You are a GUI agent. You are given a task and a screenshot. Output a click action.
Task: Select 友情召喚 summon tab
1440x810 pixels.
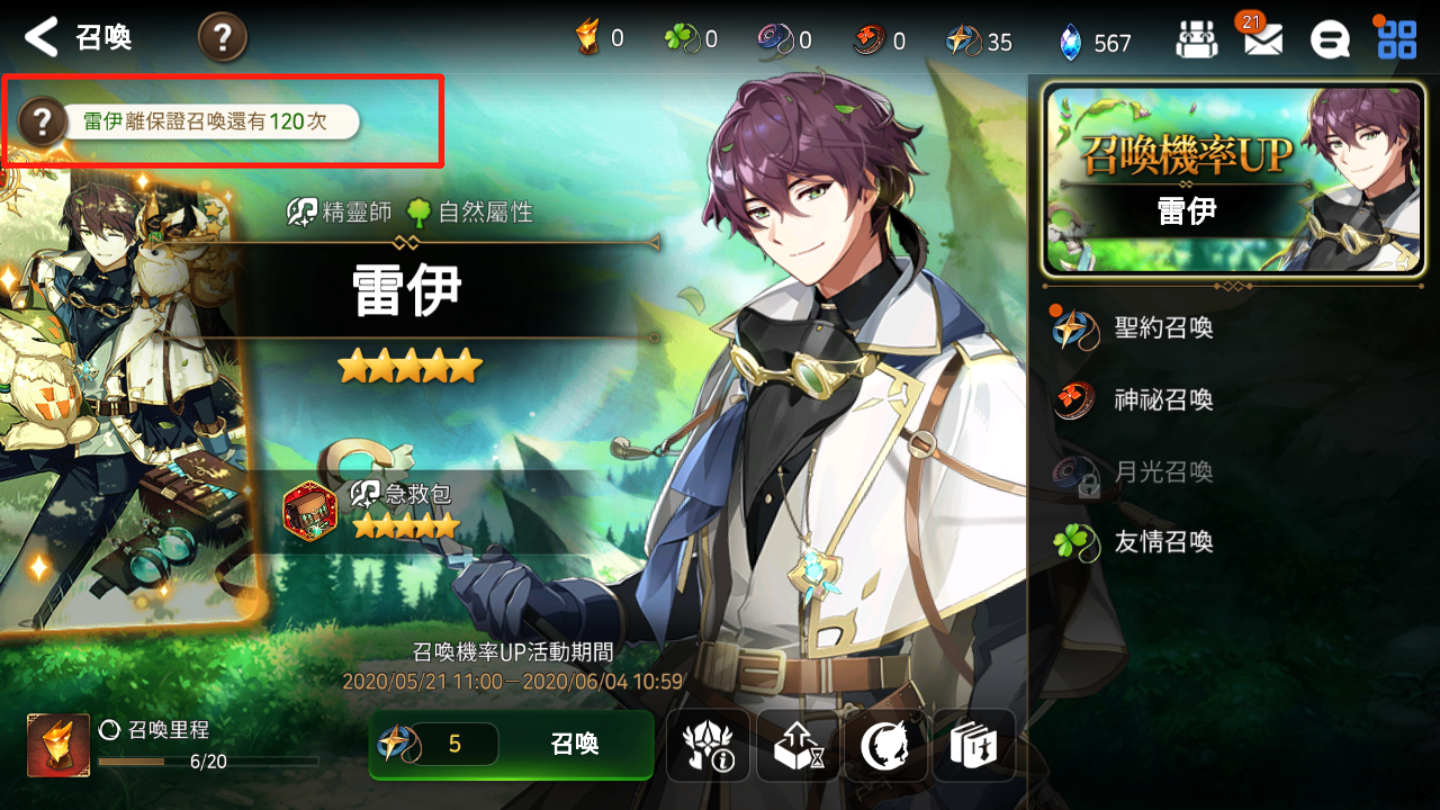(x=1134, y=542)
